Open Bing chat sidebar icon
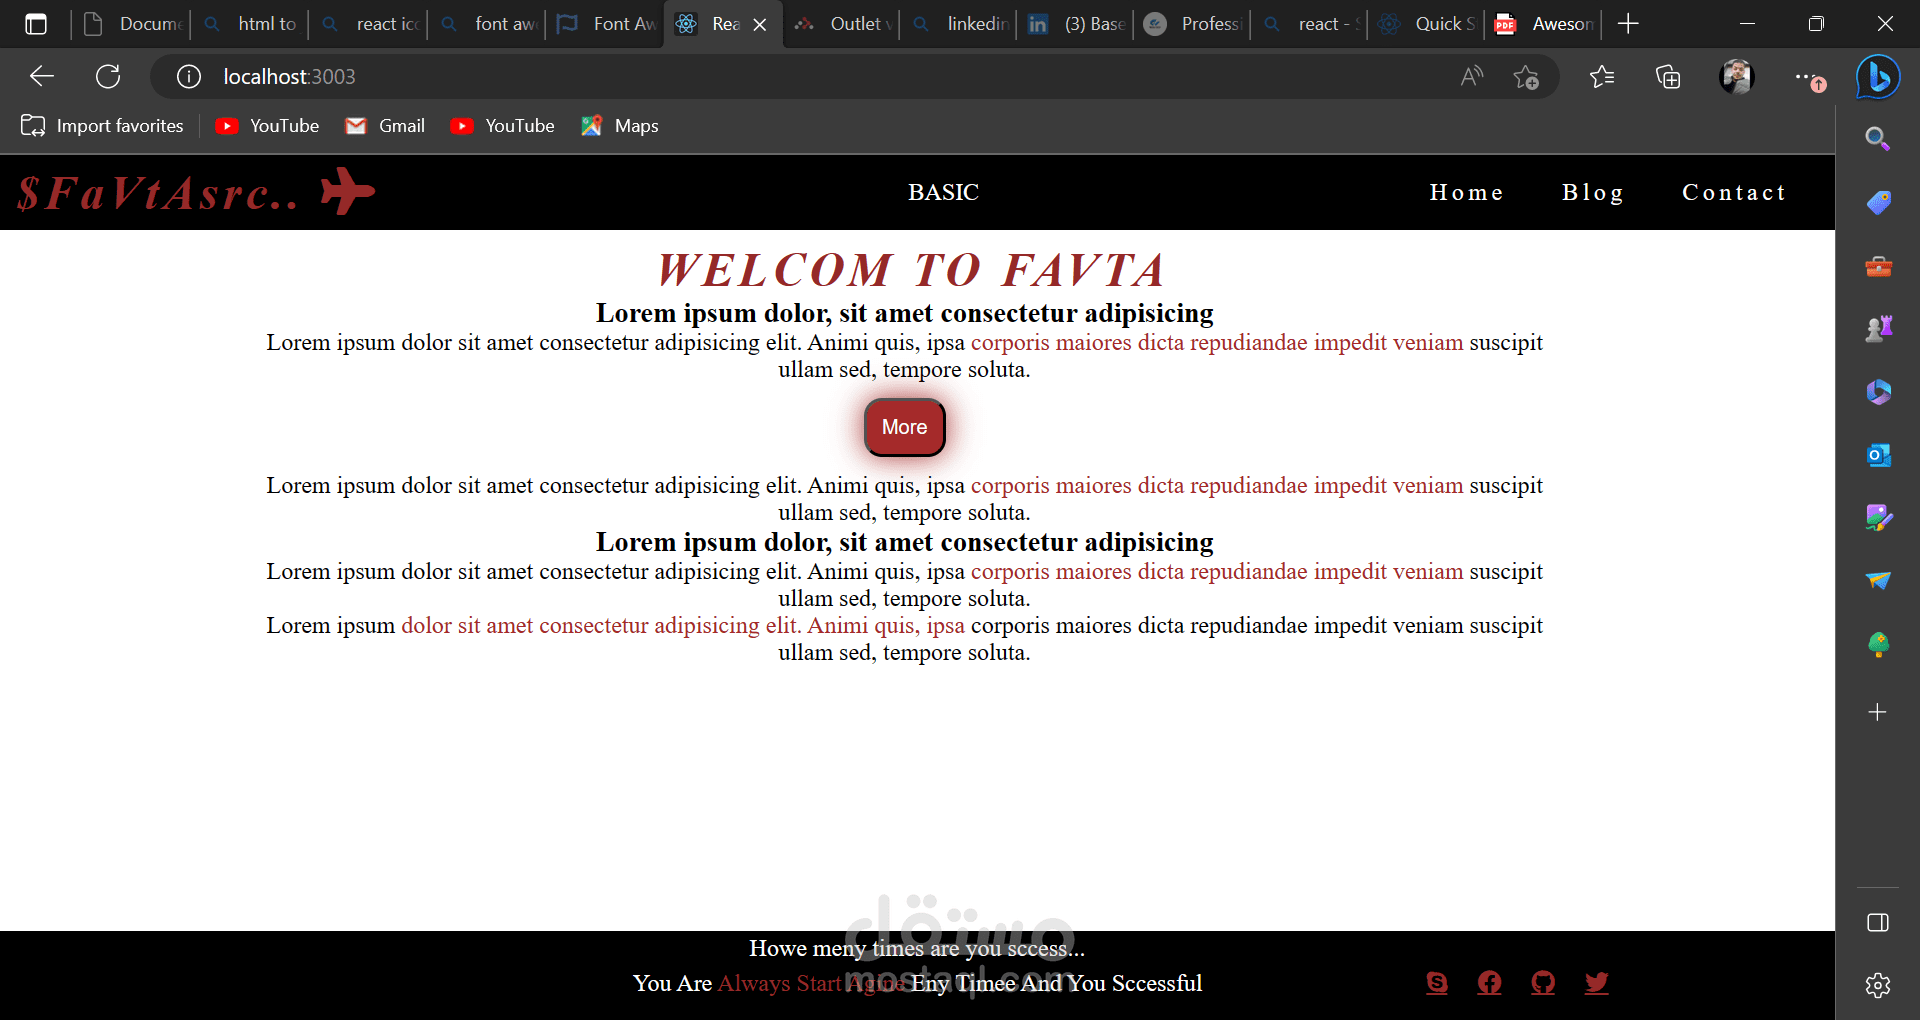1920x1020 pixels. 1878,77
